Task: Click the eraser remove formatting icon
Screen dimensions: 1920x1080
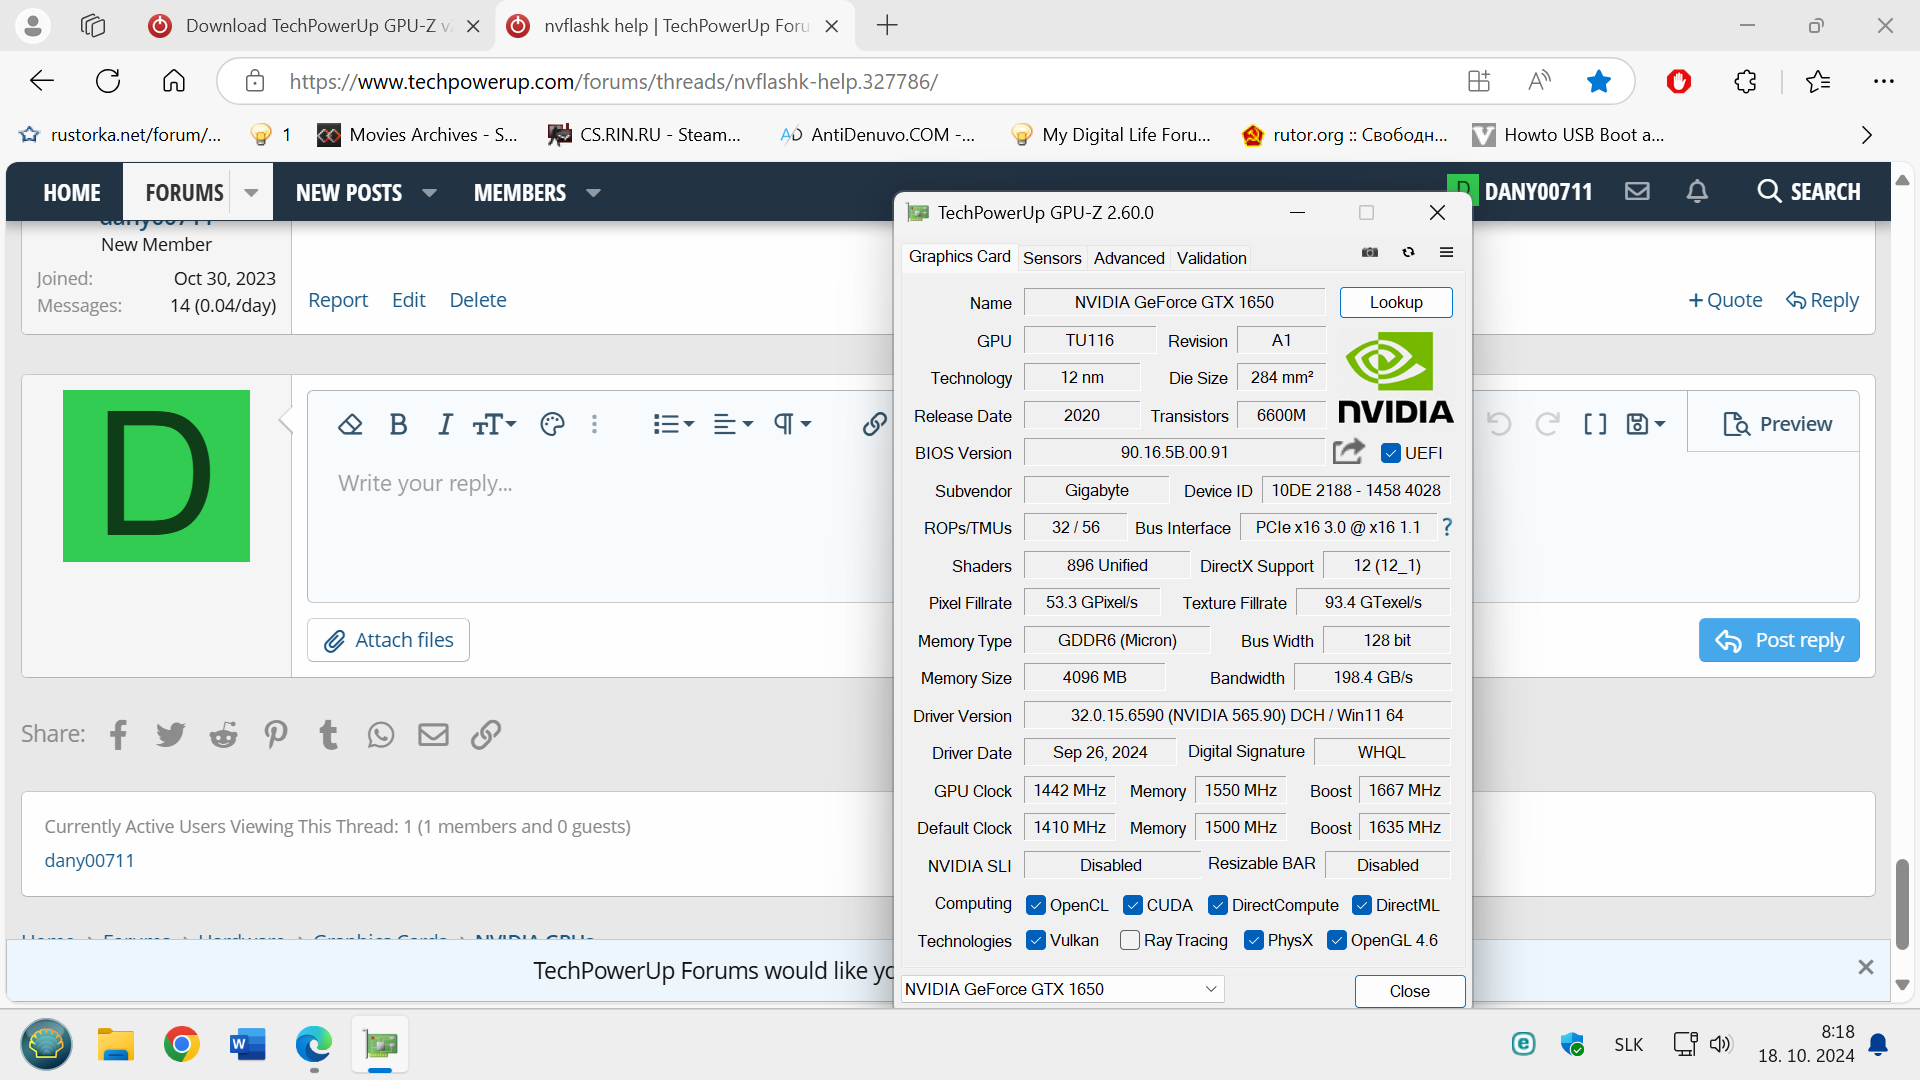Action: point(350,424)
